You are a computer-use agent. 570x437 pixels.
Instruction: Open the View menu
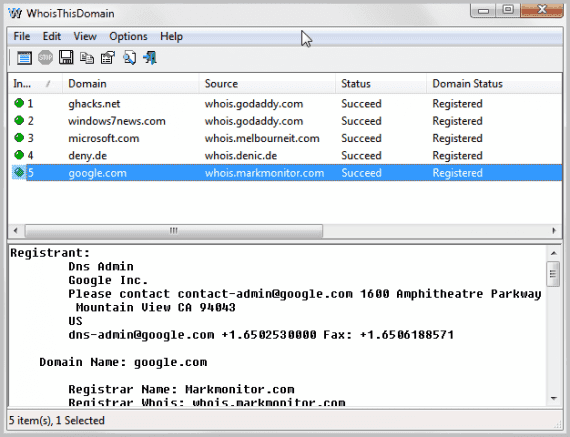coord(85,36)
